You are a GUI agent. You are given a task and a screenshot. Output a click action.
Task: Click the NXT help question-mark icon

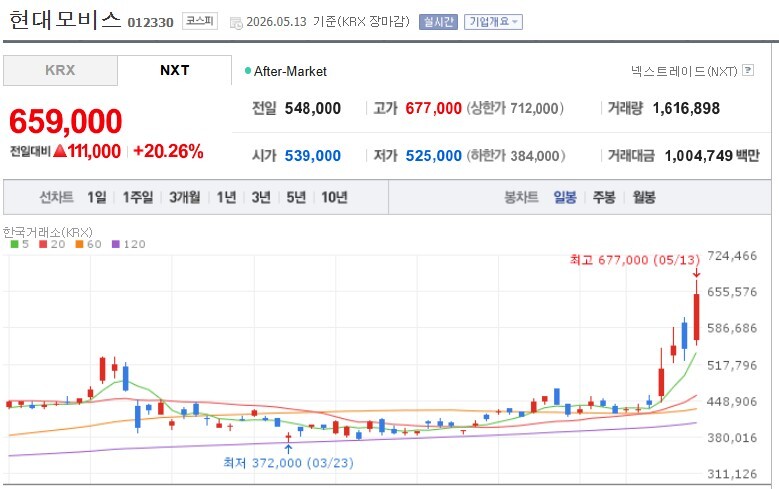click(x=747, y=71)
